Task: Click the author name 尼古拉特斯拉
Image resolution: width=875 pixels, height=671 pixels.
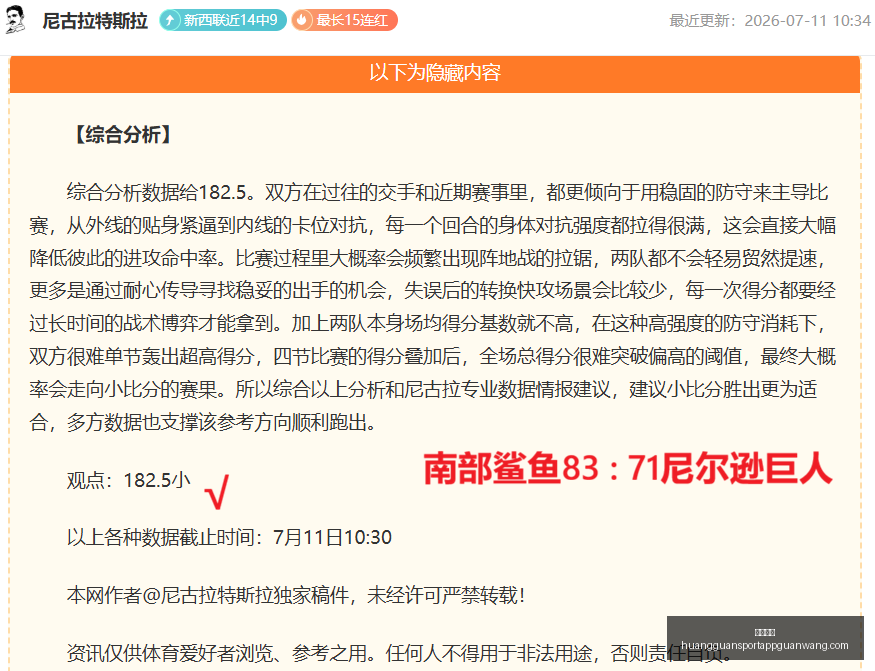Action: (95, 21)
